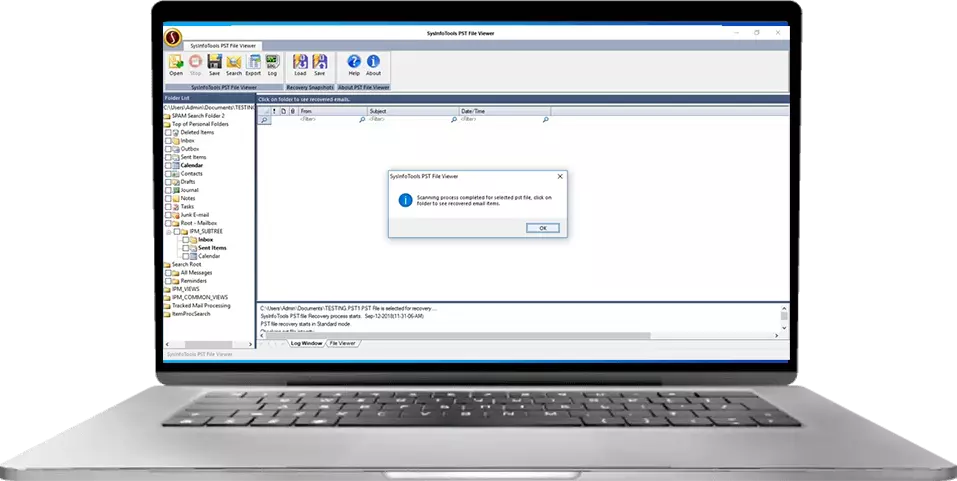Load a recovery snapshot with the Load icon
957x481 pixels.
click(300, 62)
